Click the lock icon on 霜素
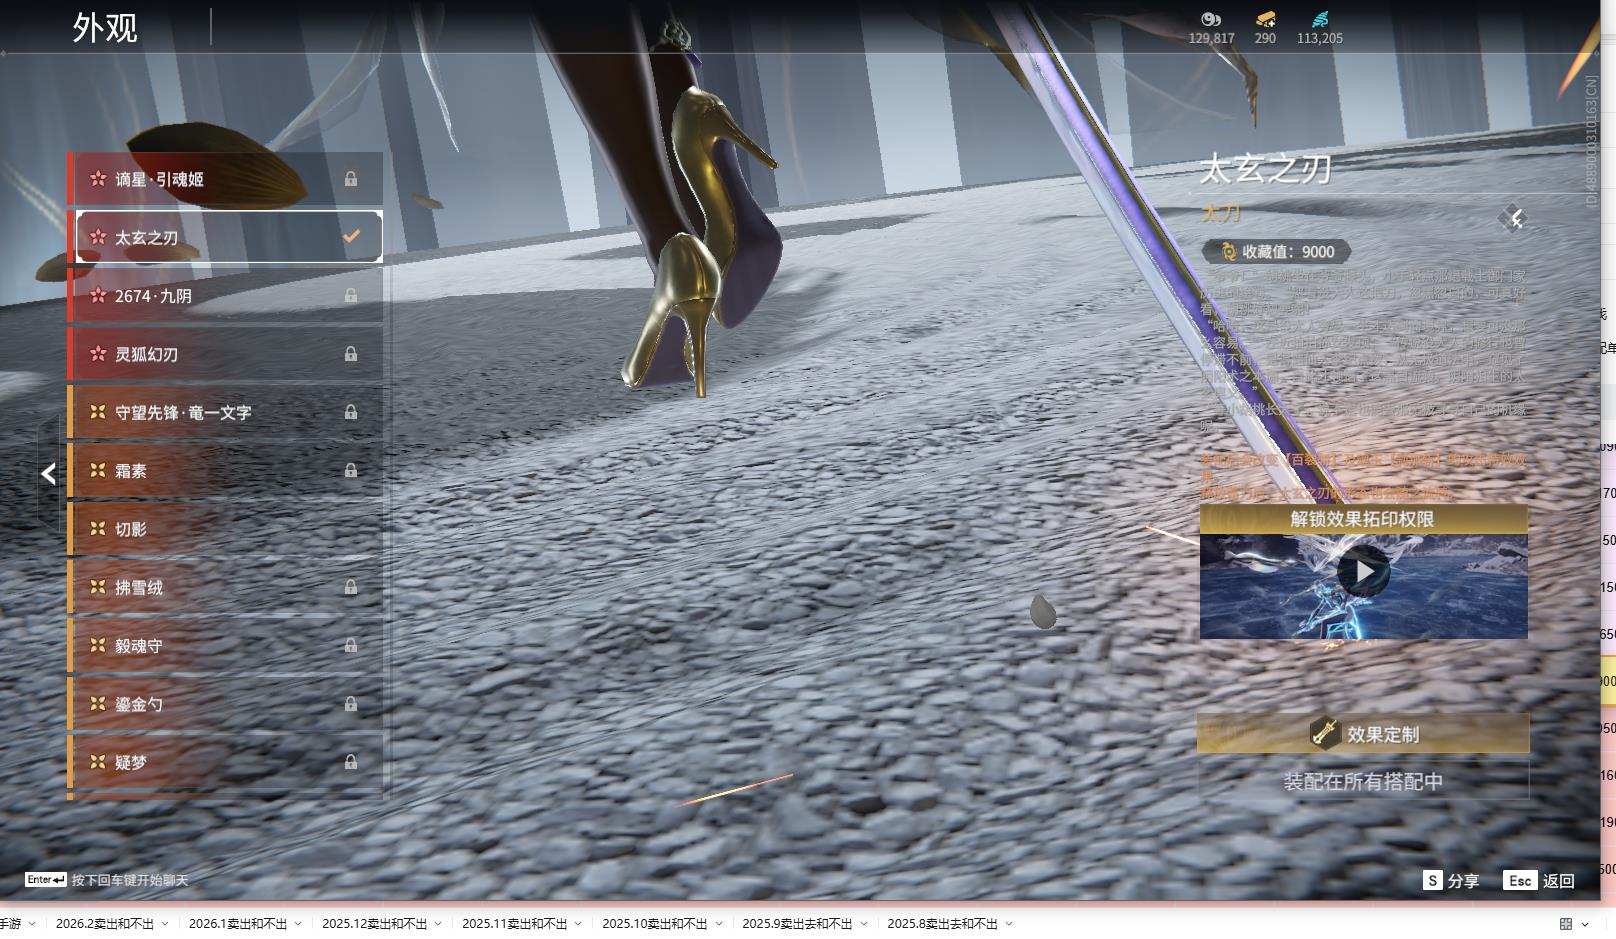The height and width of the screenshot is (939, 1616). click(351, 470)
